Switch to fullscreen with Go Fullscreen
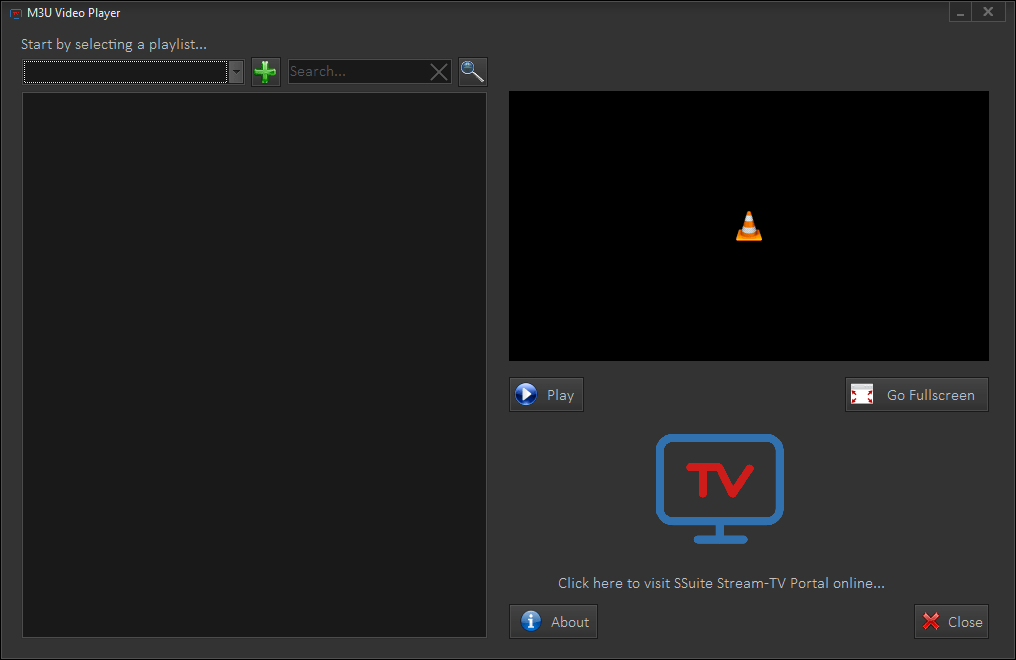This screenshot has width=1016, height=660. pos(916,395)
